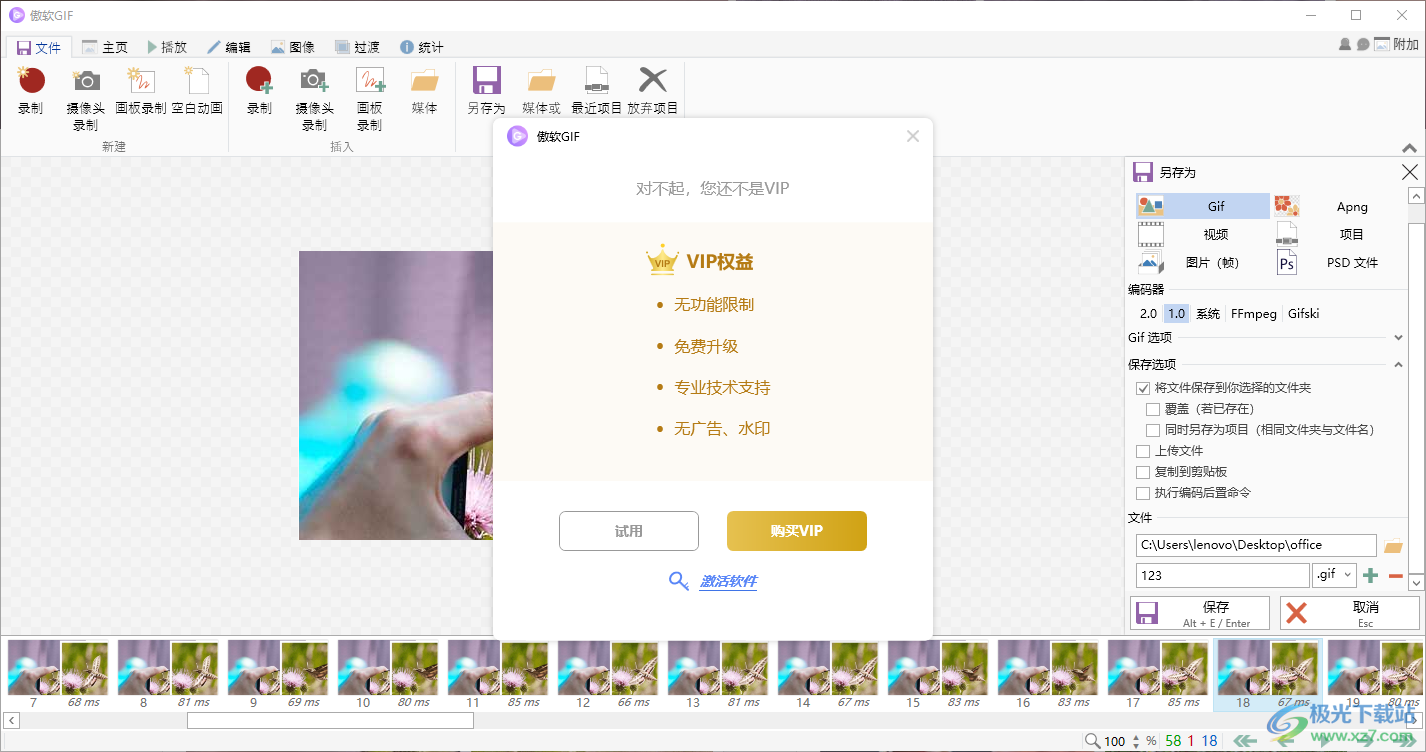This screenshot has height=752, width=1426.
Task: Select Gifski encoder
Action: pyautogui.click(x=1304, y=314)
